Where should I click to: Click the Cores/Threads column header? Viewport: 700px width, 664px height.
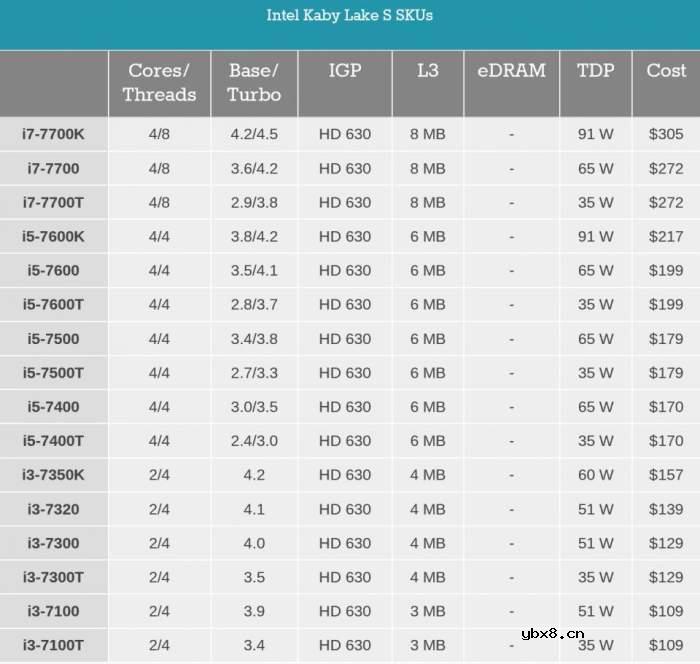click(159, 83)
